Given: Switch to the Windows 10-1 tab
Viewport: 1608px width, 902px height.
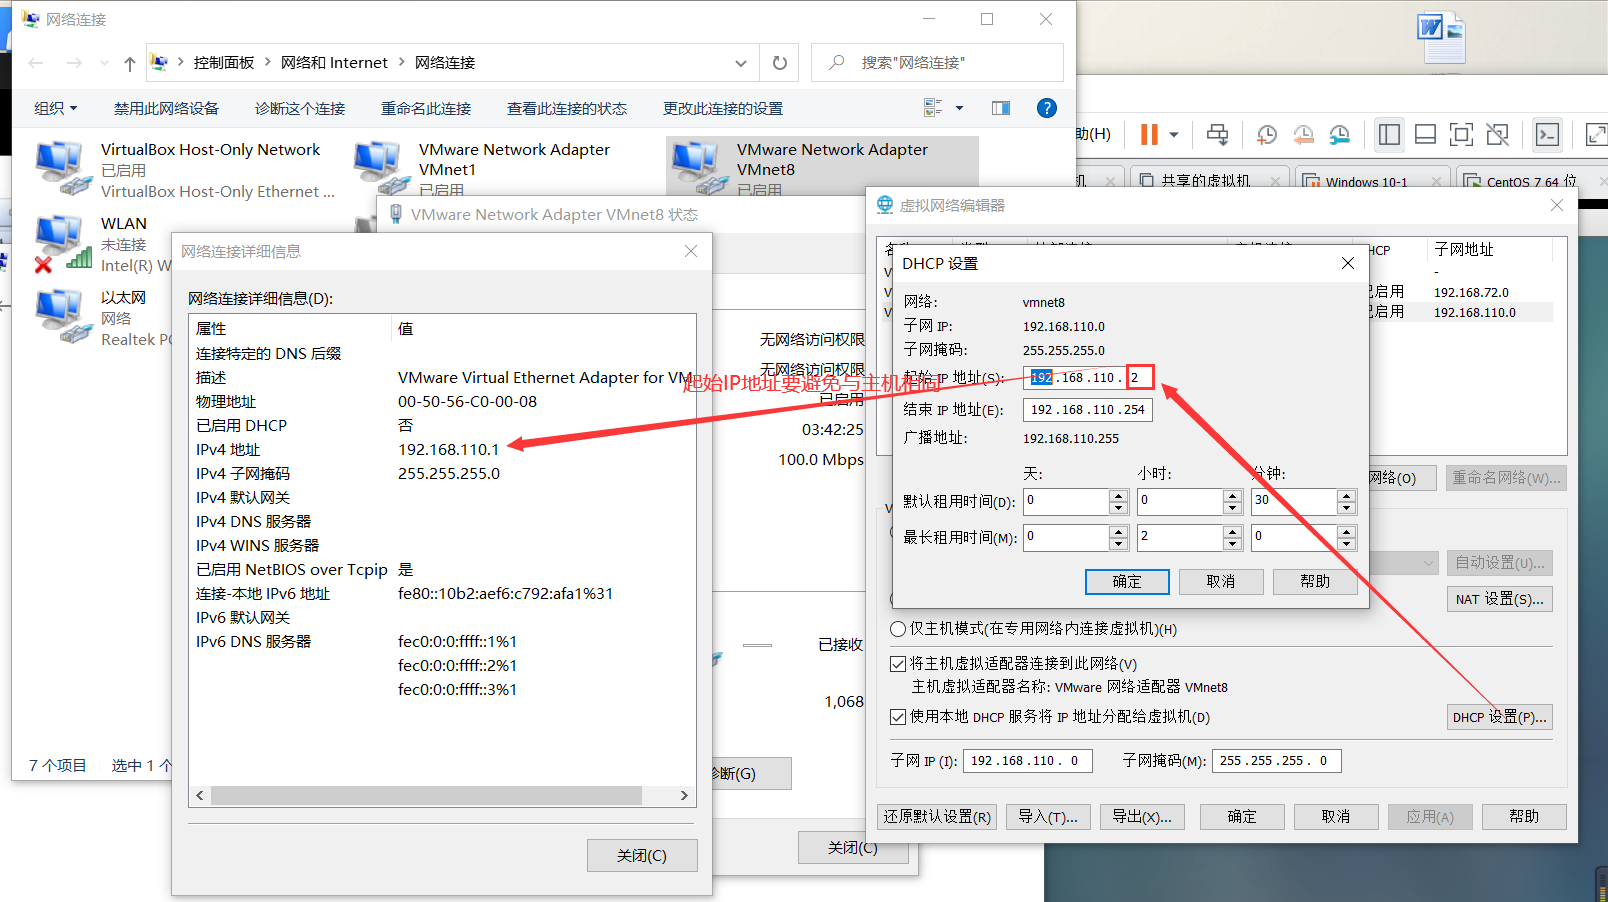Looking at the screenshot, I should pos(1366,181).
